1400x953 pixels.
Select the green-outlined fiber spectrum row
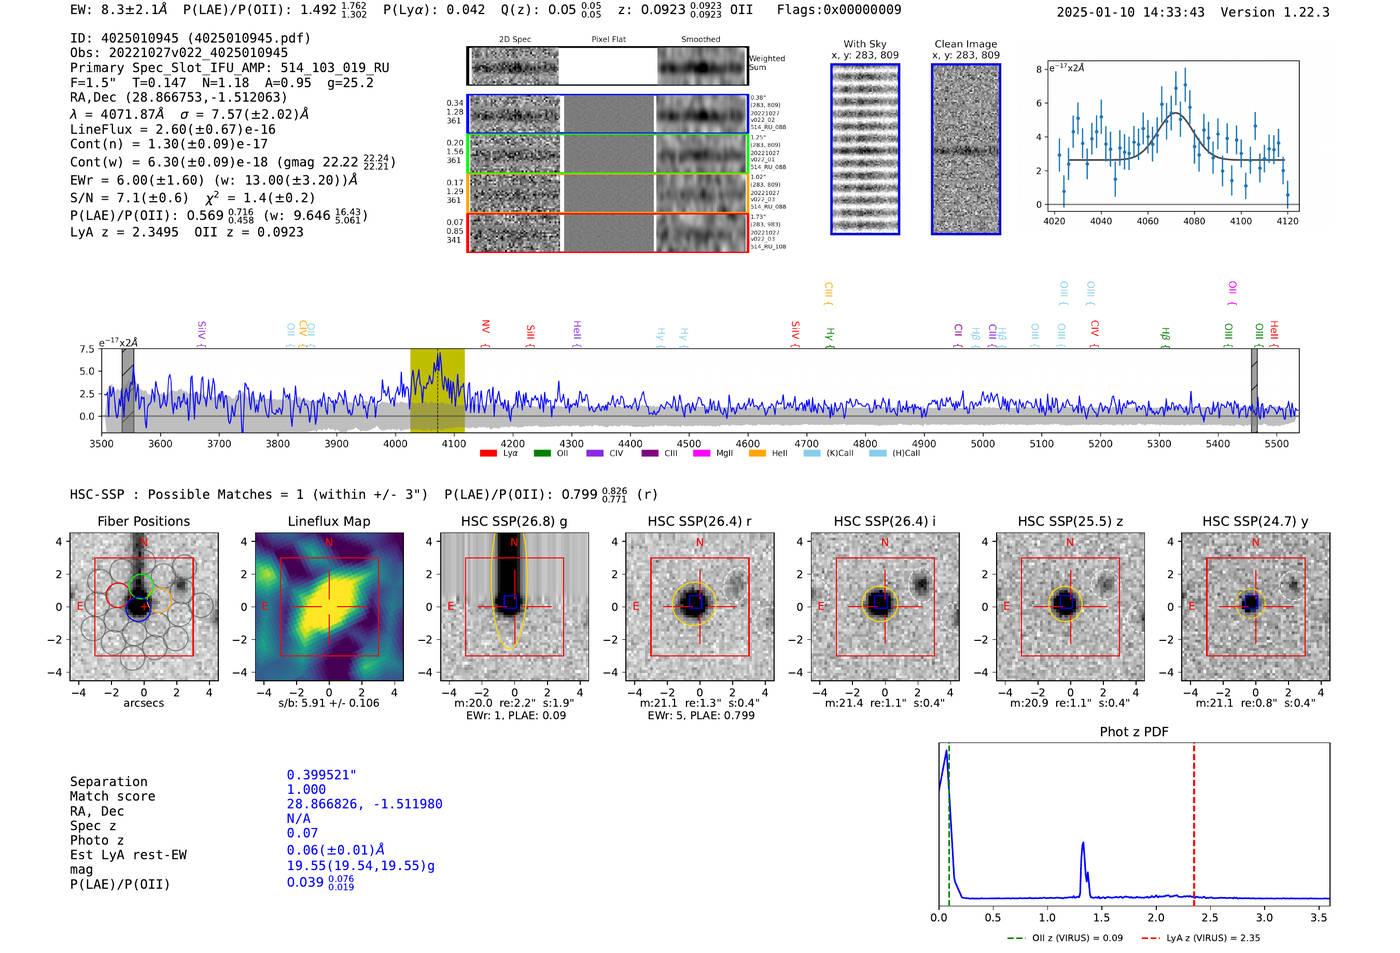(608, 154)
